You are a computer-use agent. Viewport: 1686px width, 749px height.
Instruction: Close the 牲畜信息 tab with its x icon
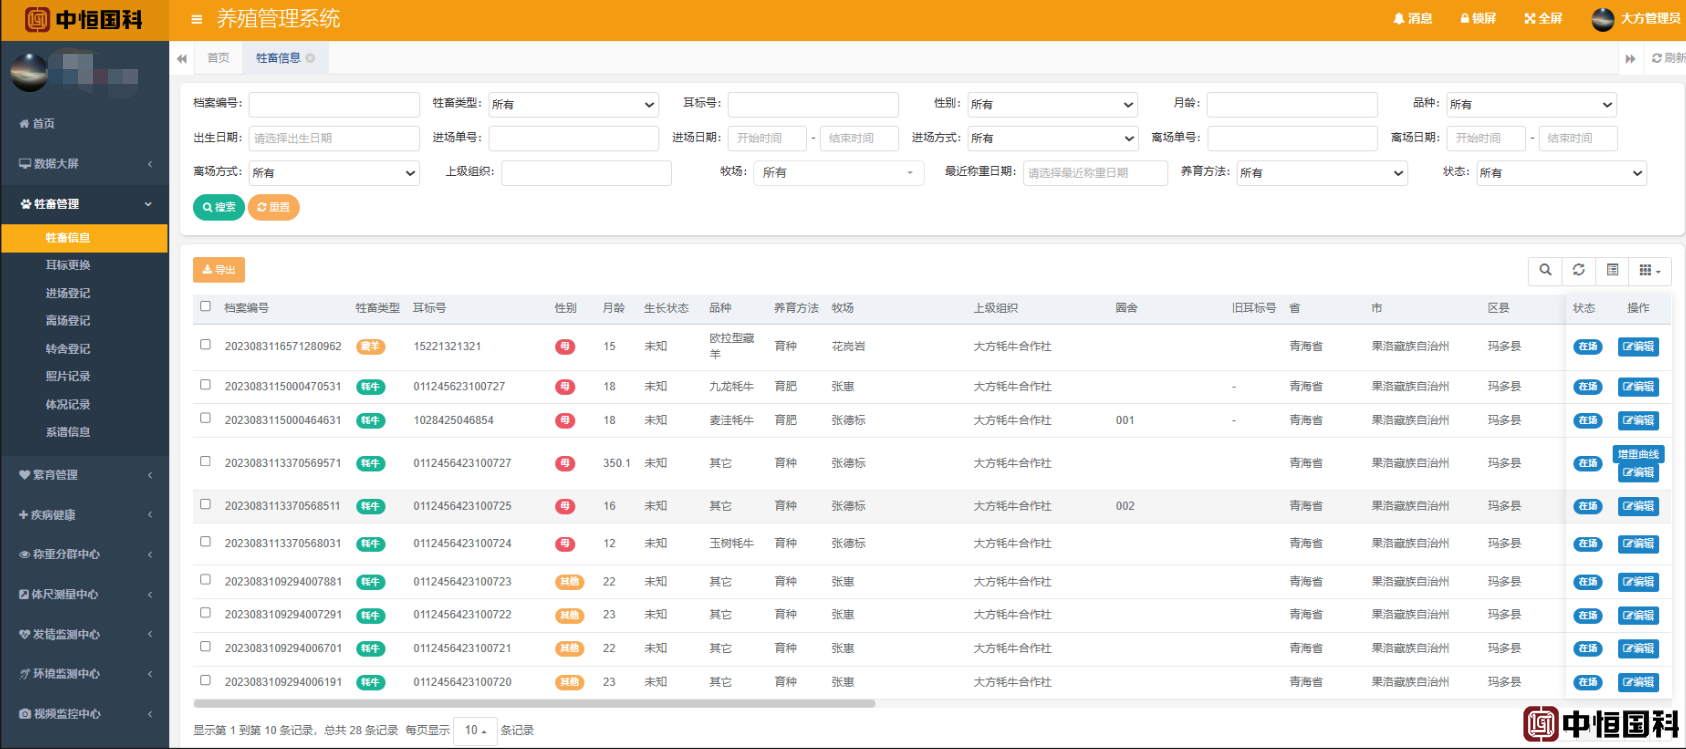[x=310, y=58]
